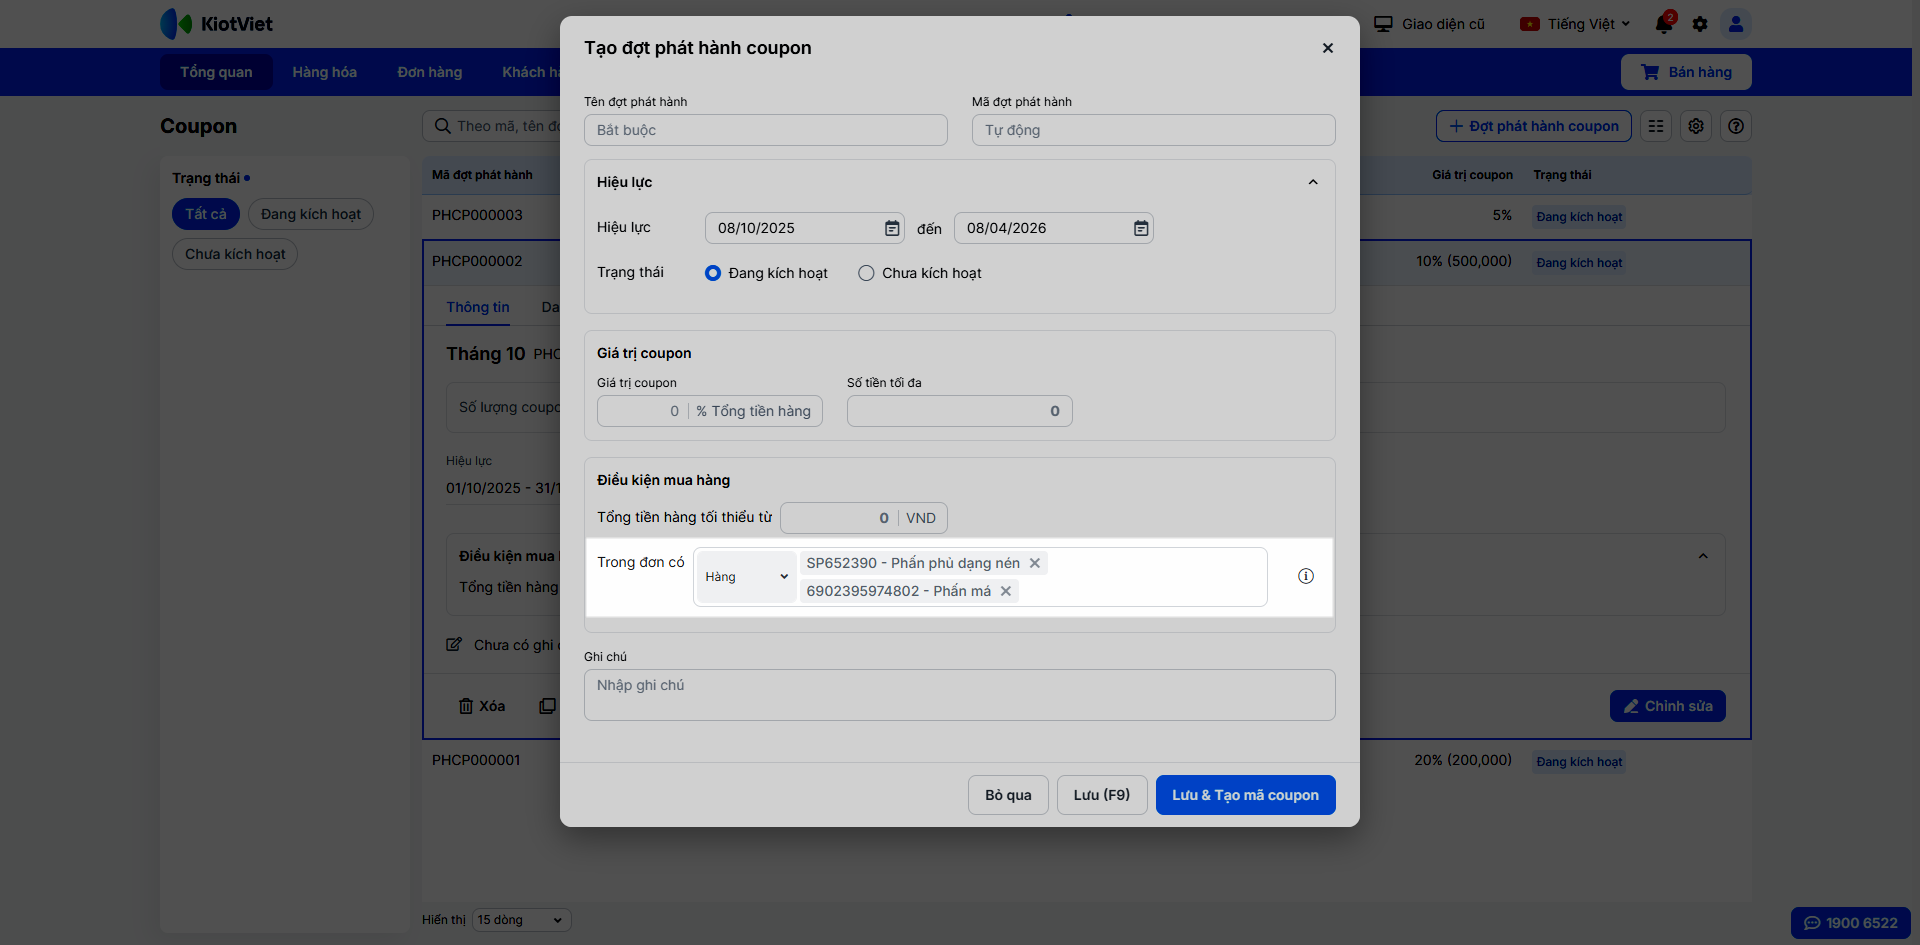Open the end date calendar picker
The width and height of the screenshot is (1920, 945).
[1141, 228]
